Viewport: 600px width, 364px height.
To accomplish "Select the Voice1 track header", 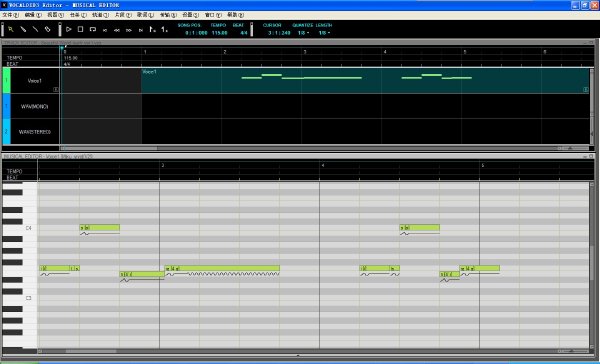I will [x=34, y=81].
